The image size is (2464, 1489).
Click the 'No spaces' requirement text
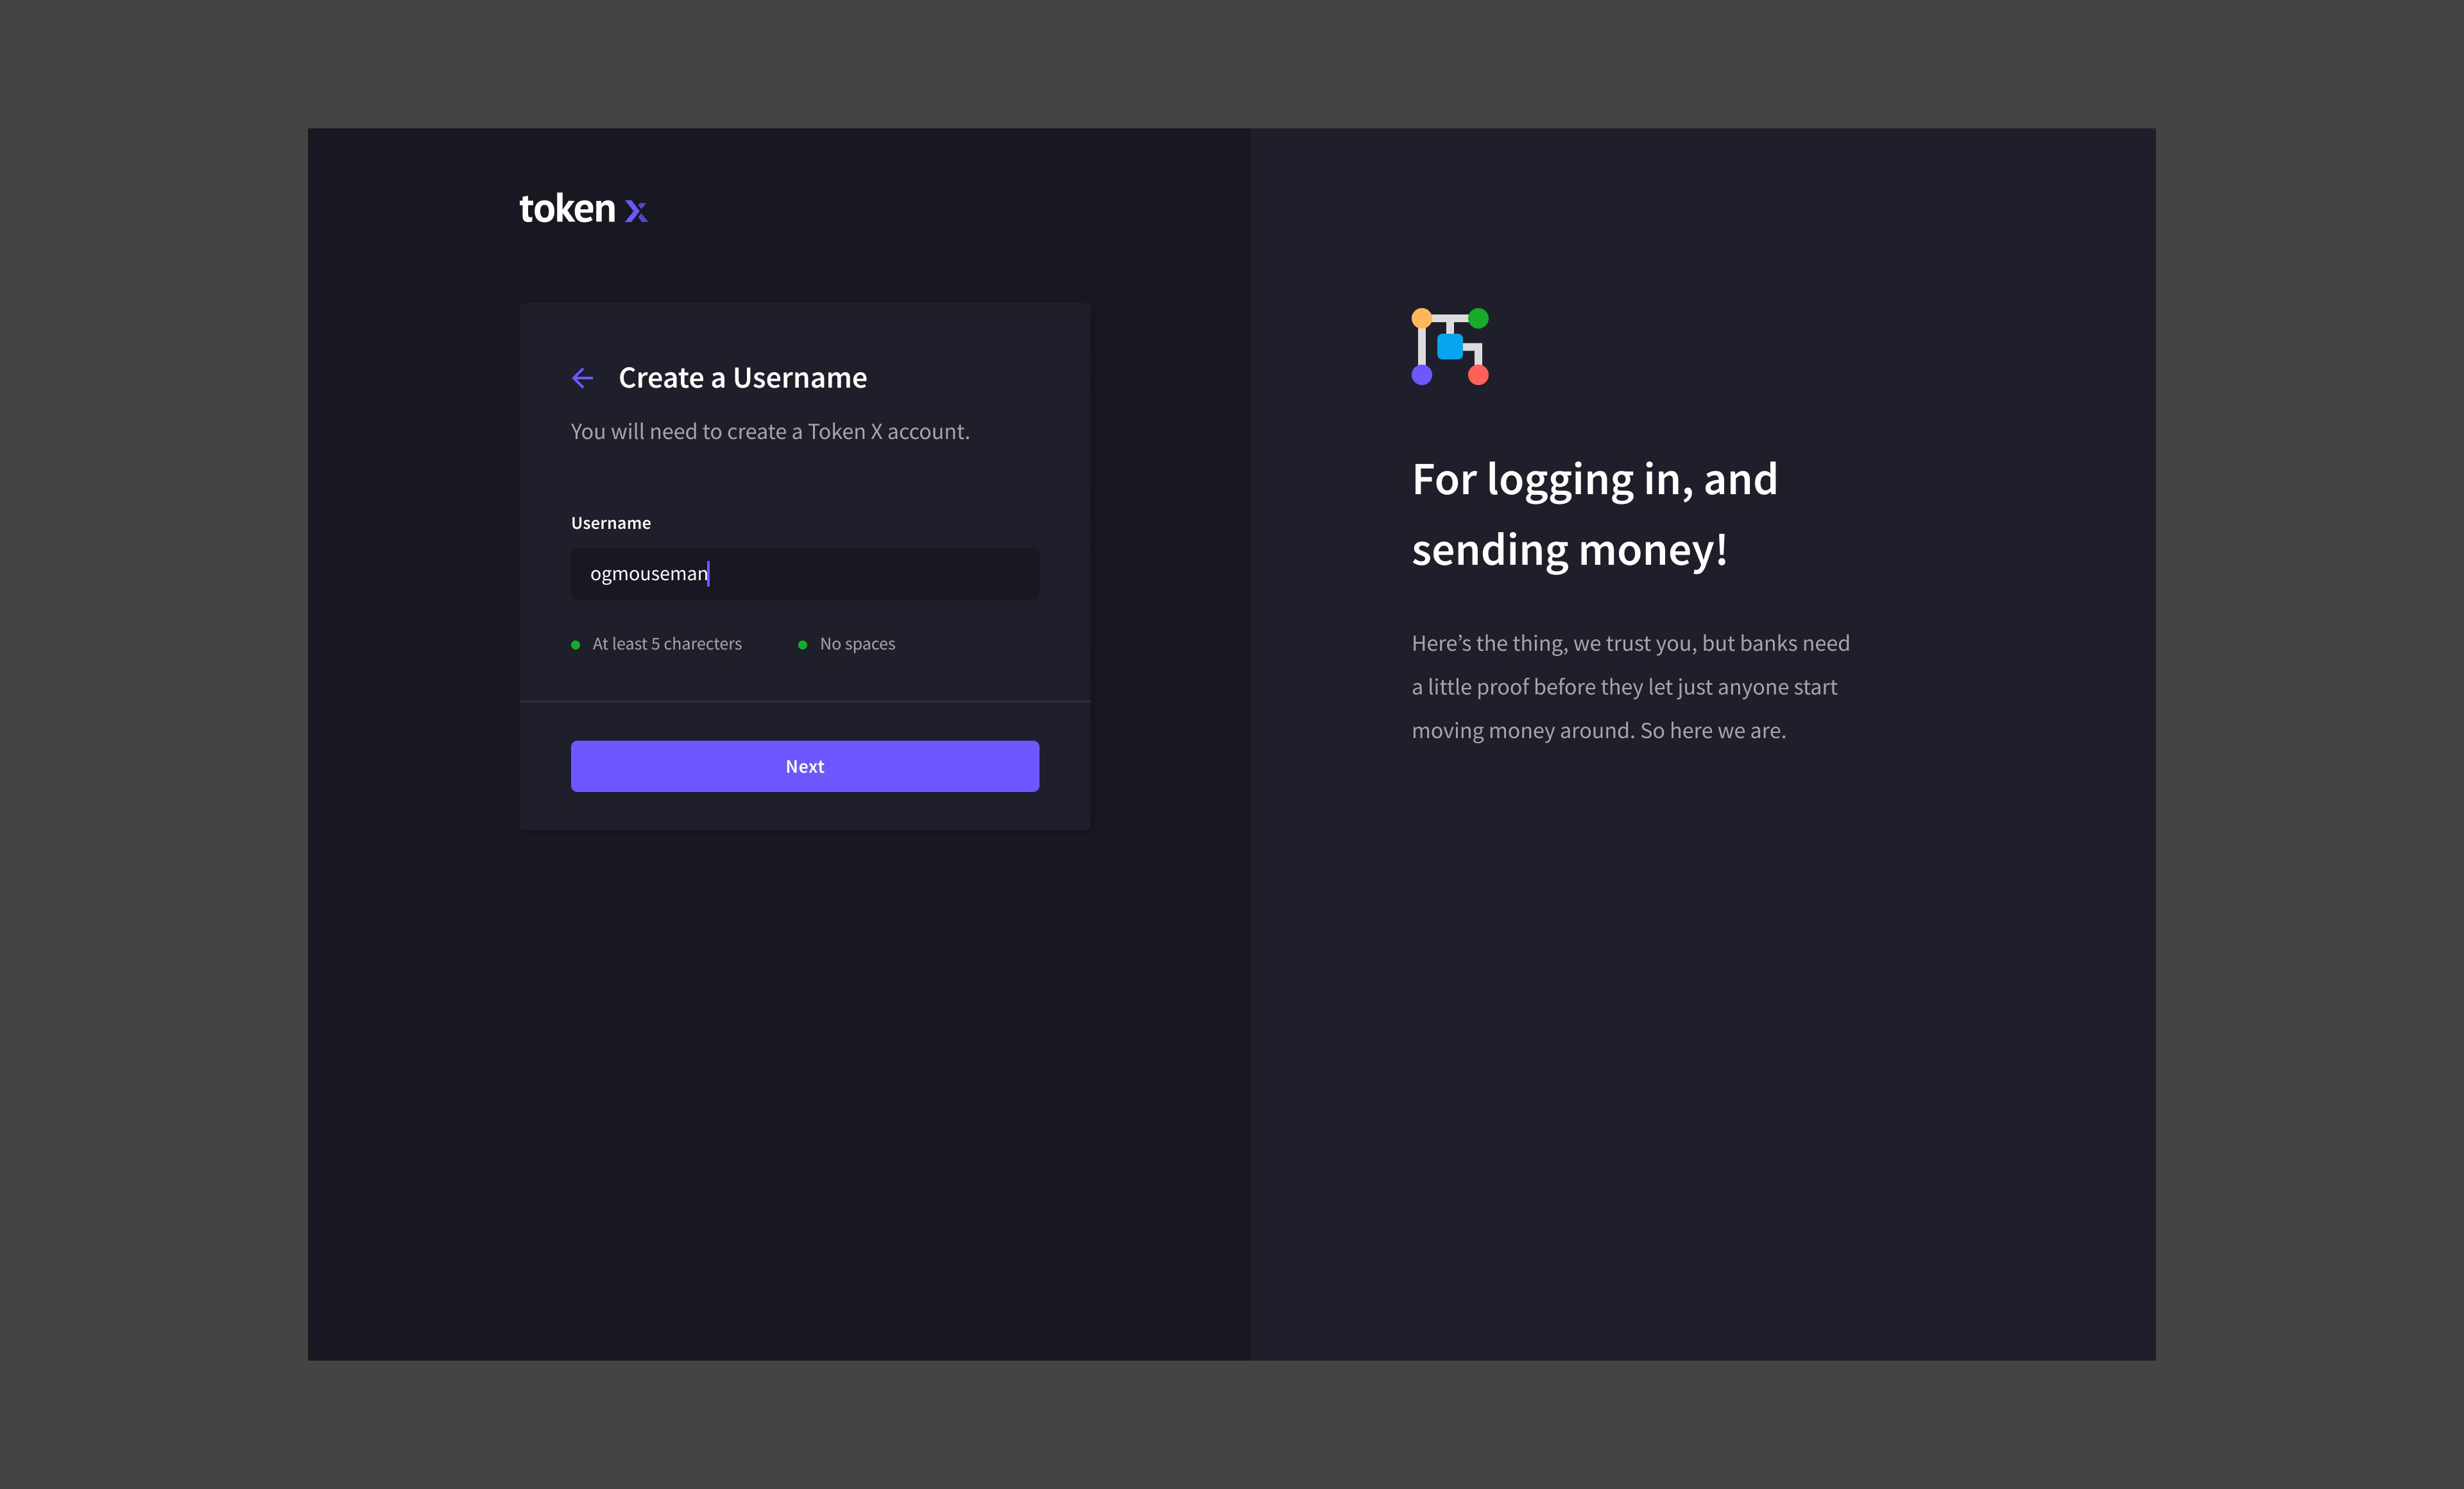coord(857,644)
